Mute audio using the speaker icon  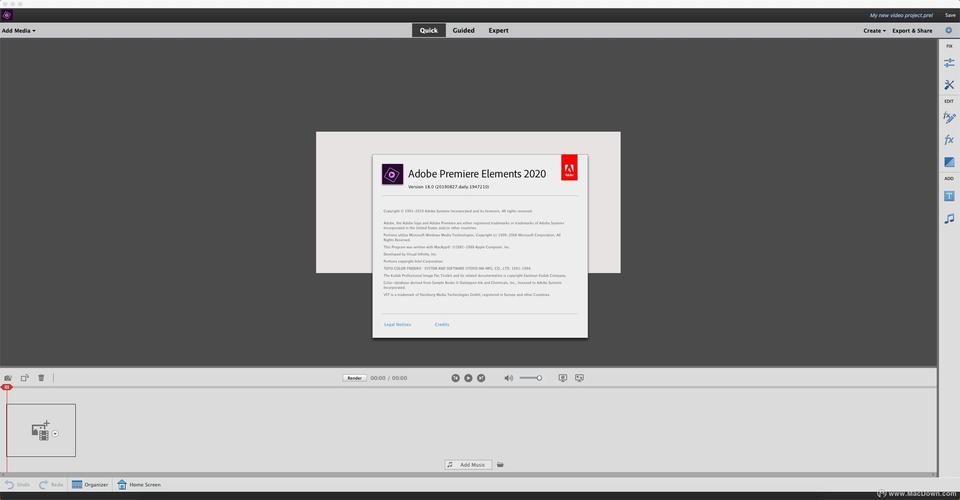[x=508, y=378]
